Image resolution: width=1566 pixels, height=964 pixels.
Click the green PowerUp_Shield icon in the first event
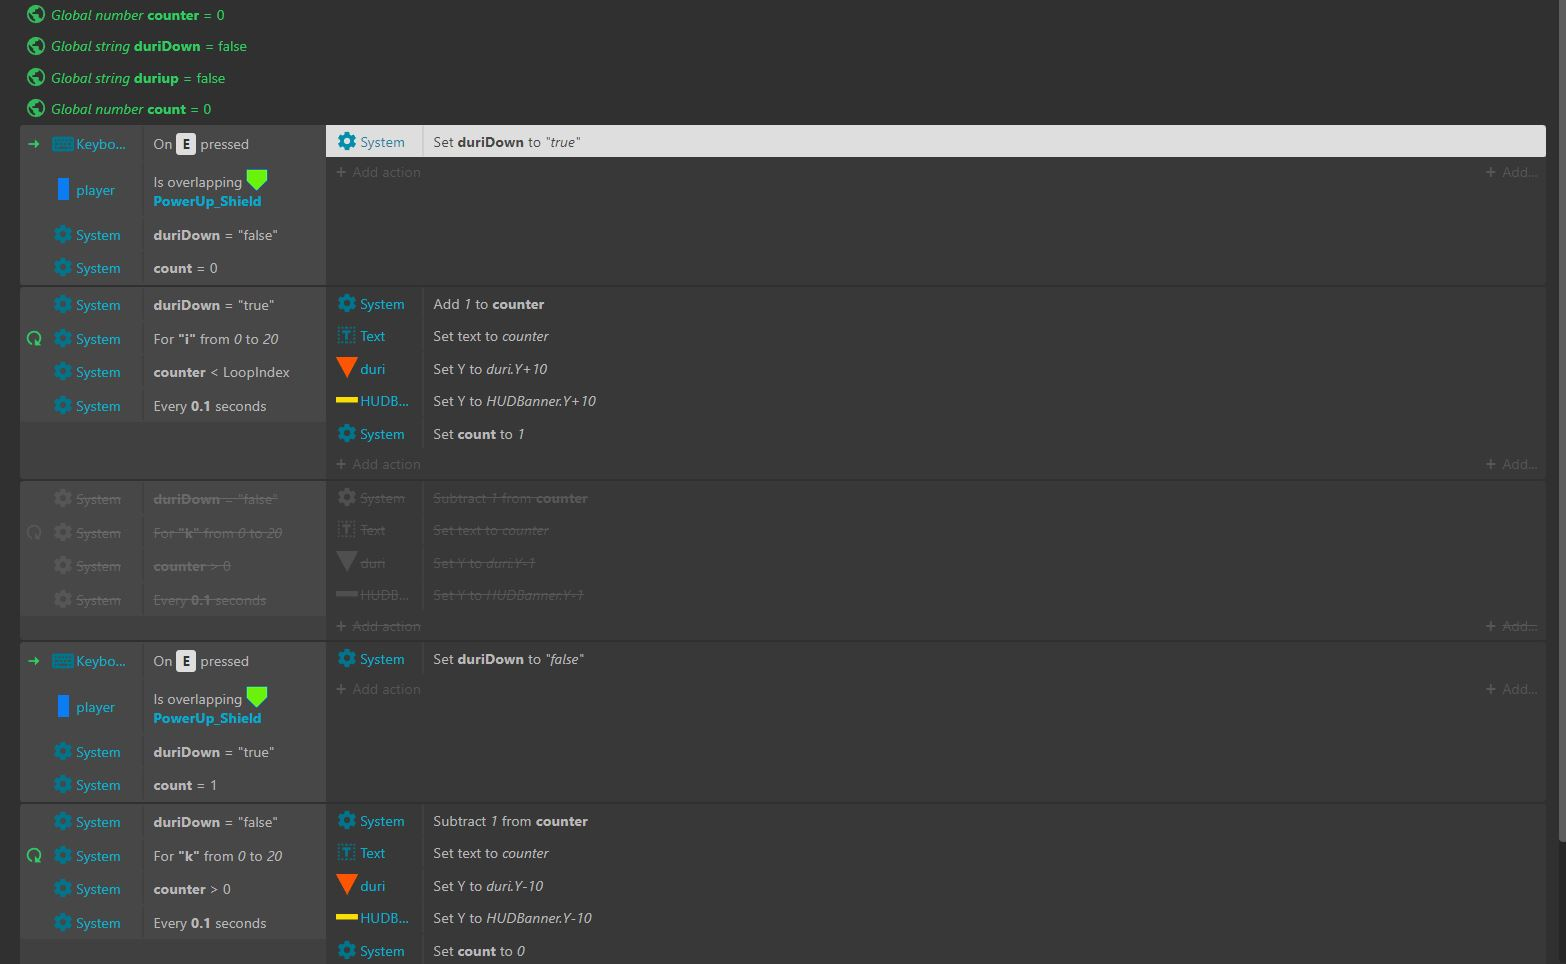tap(257, 180)
